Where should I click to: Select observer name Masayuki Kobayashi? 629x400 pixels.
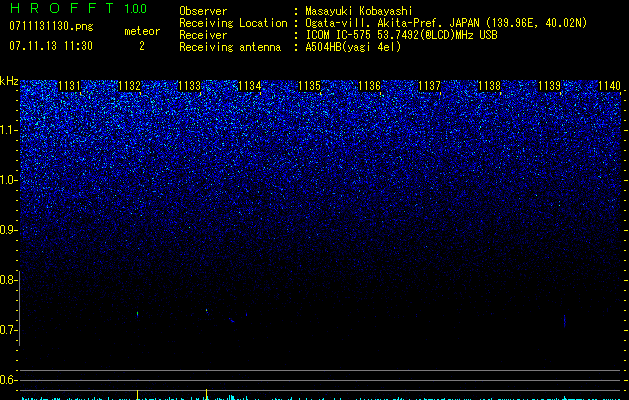click(x=359, y=11)
